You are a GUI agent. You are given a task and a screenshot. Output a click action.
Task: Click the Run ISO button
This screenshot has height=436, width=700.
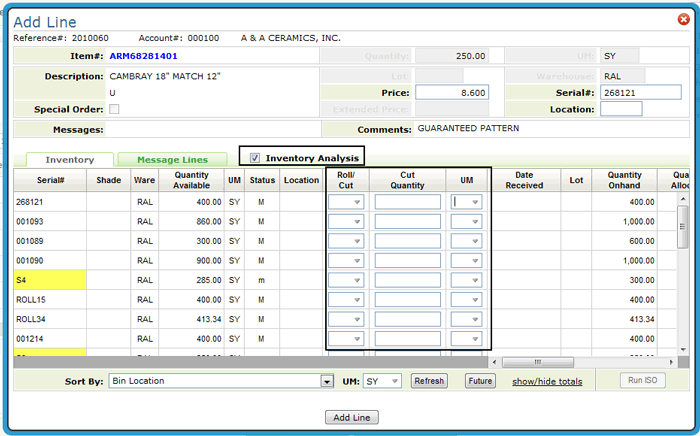pos(642,380)
